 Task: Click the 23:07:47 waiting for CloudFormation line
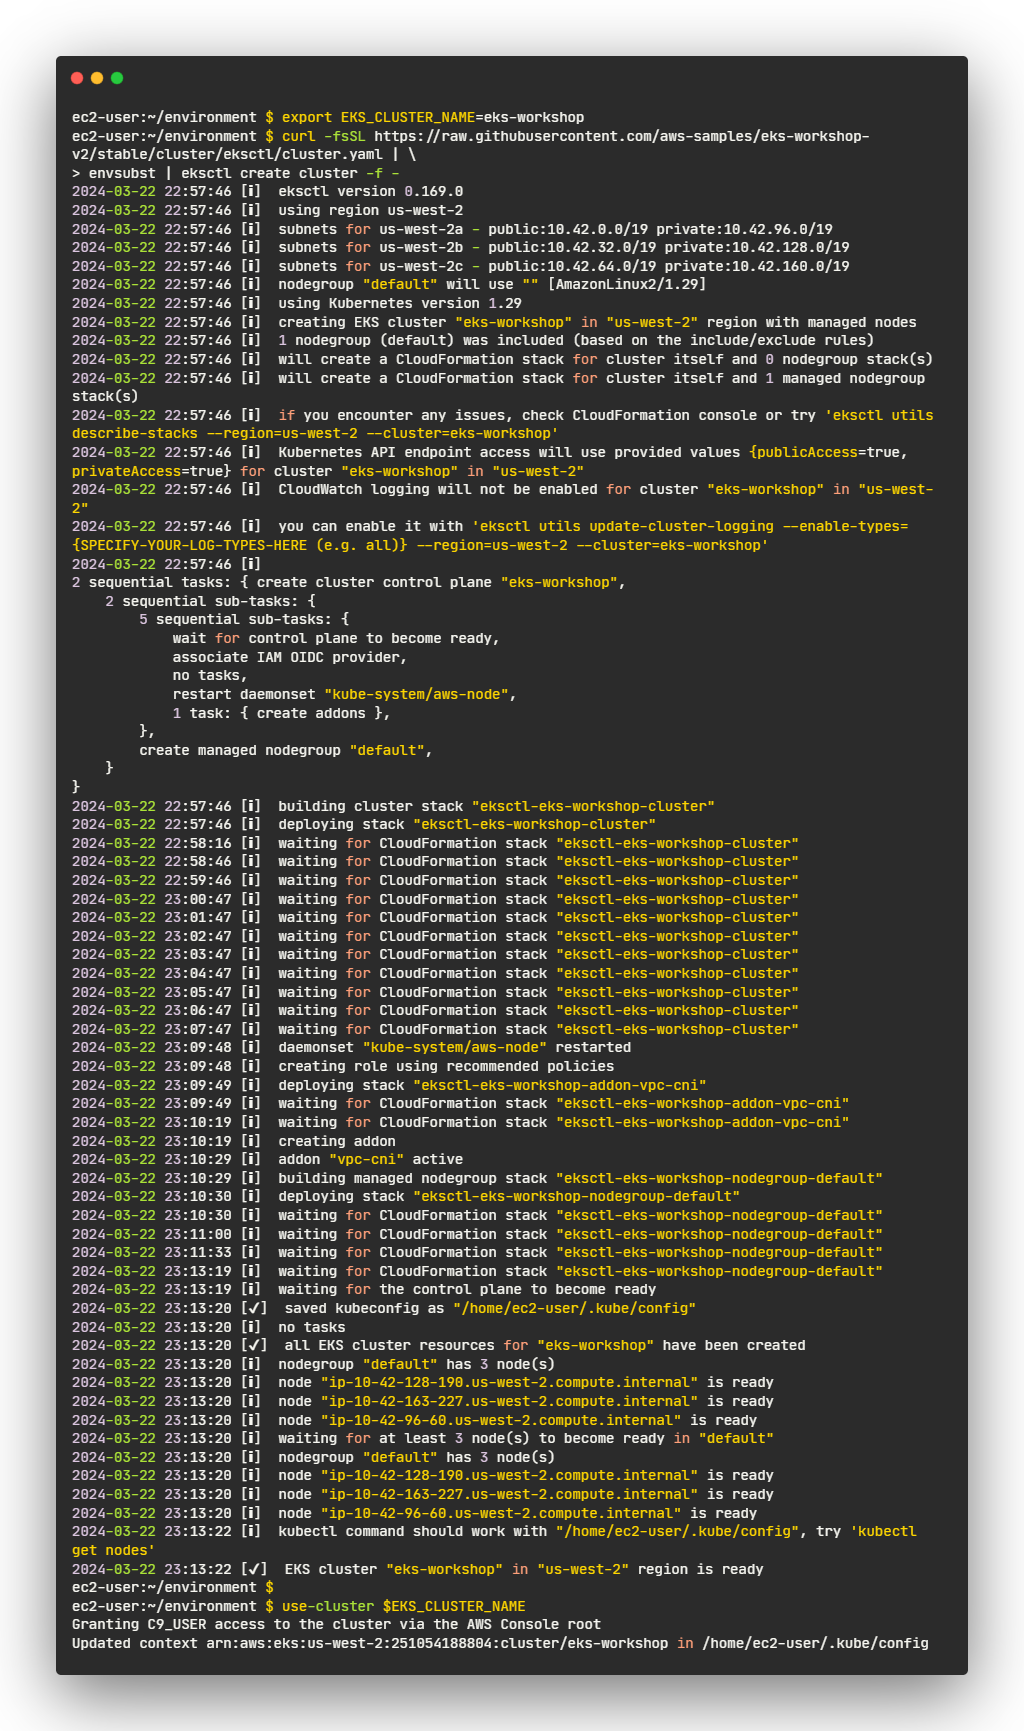pos(436,1029)
